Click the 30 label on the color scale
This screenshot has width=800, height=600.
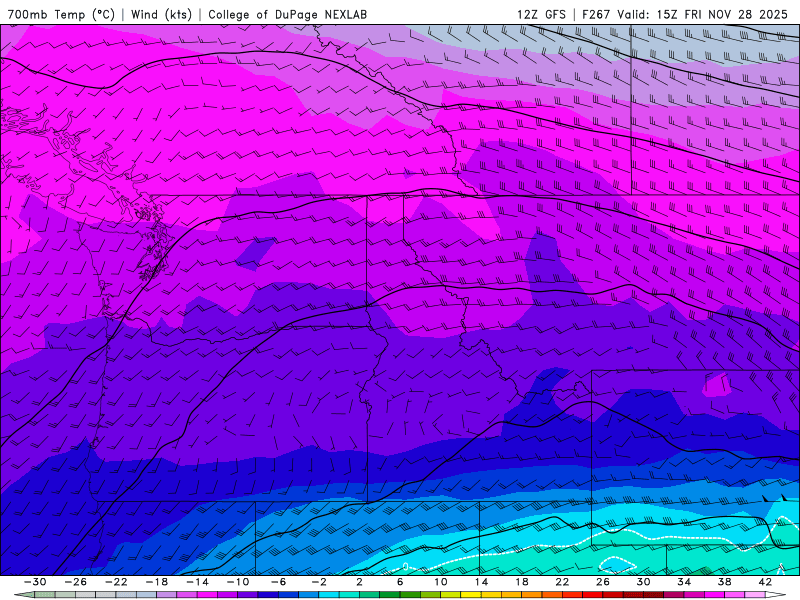(643, 582)
